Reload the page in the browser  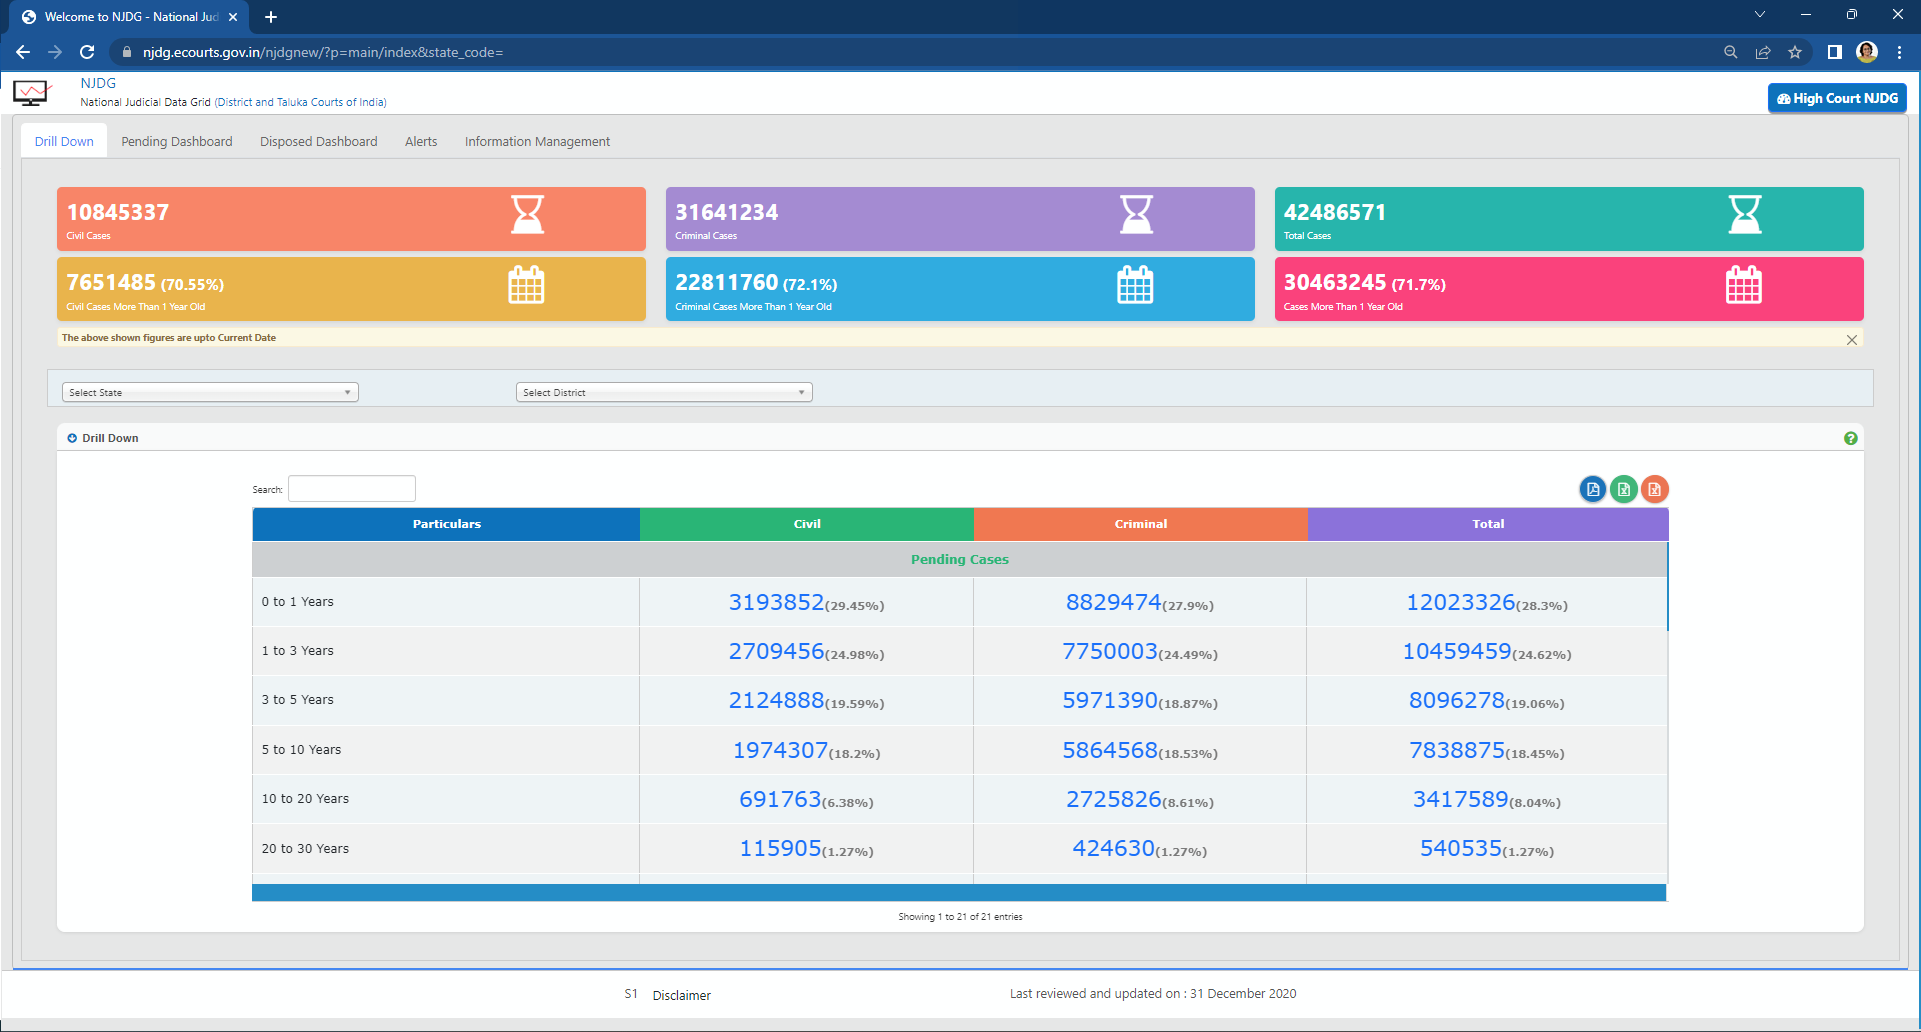(x=87, y=52)
